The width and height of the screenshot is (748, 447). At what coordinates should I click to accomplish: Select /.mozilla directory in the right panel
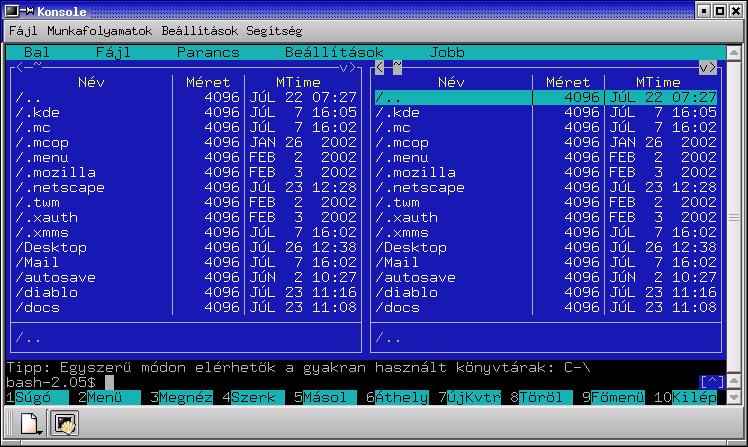[x=415, y=172]
